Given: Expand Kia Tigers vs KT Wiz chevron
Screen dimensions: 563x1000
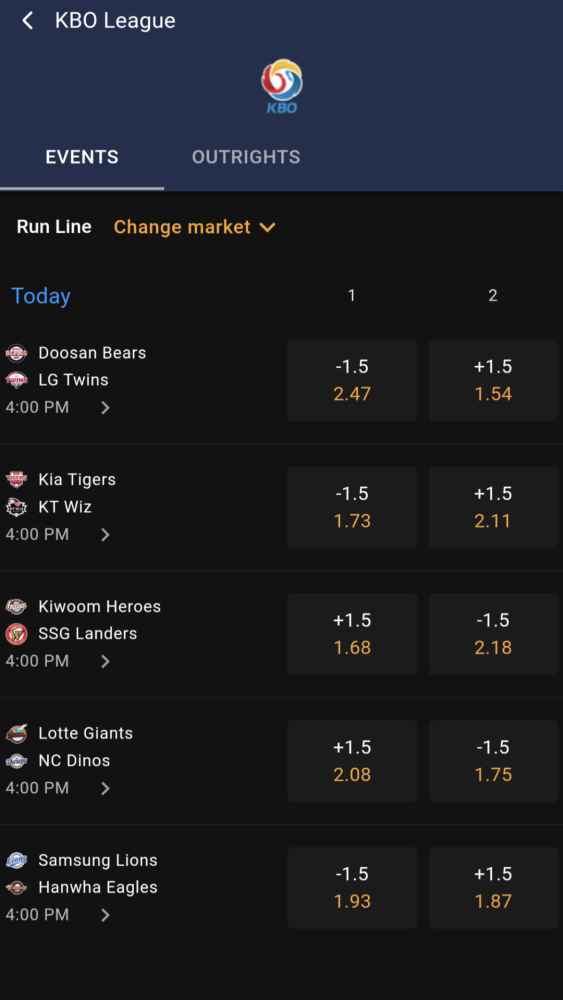Looking at the screenshot, I should pyautogui.click(x=105, y=534).
